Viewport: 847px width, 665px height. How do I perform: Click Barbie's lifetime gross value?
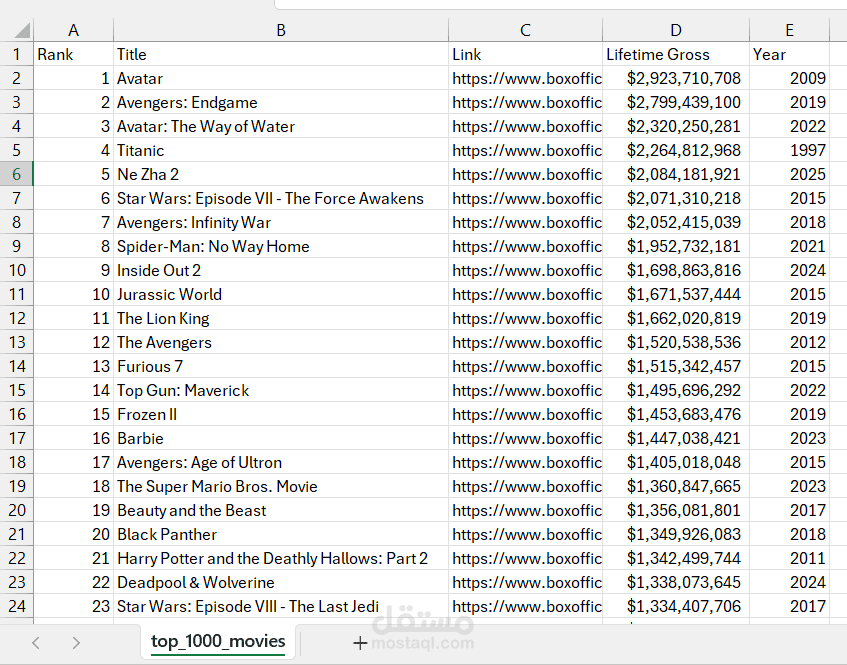pyautogui.click(x=684, y=438)
